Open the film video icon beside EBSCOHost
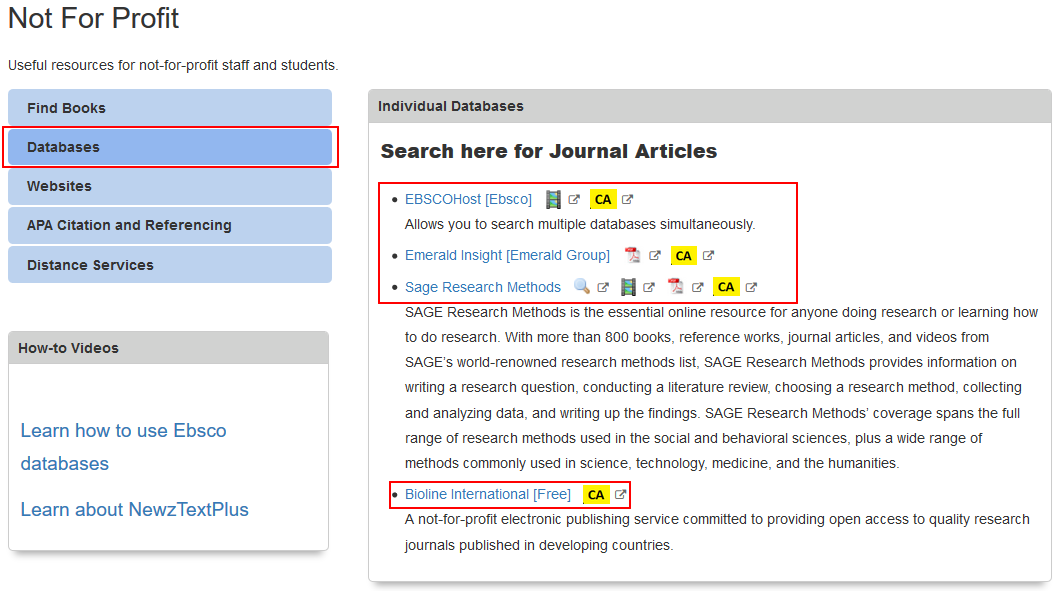1063x591 pixels. click(x=553, y=199)
